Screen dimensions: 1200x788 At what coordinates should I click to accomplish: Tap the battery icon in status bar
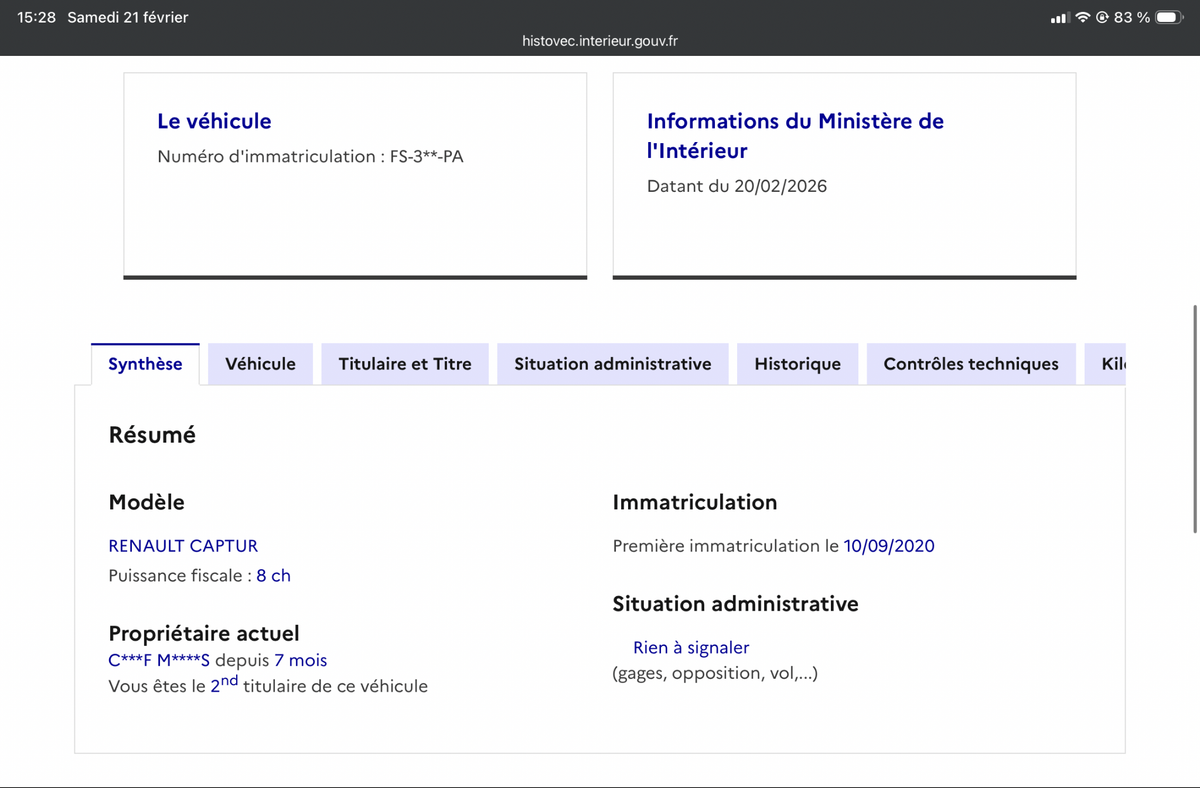[1169, 18]
